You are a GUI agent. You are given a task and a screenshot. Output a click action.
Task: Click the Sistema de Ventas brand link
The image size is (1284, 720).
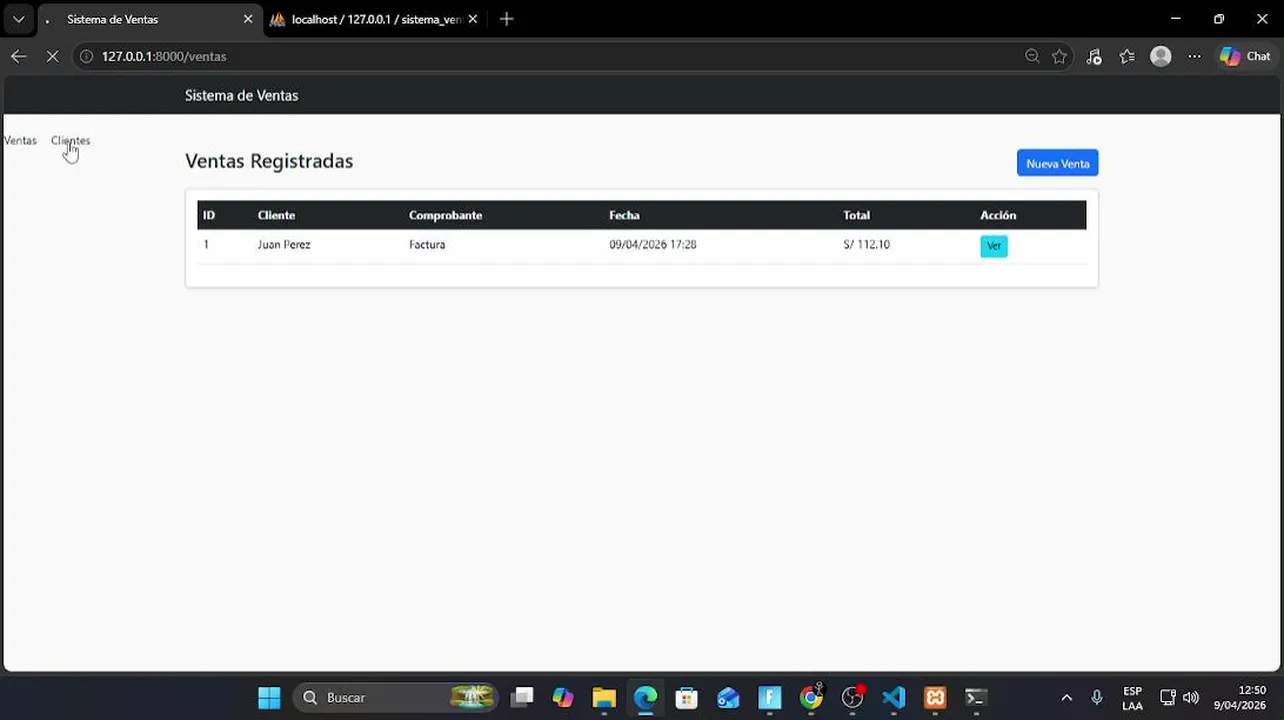(x=241, y=95)
